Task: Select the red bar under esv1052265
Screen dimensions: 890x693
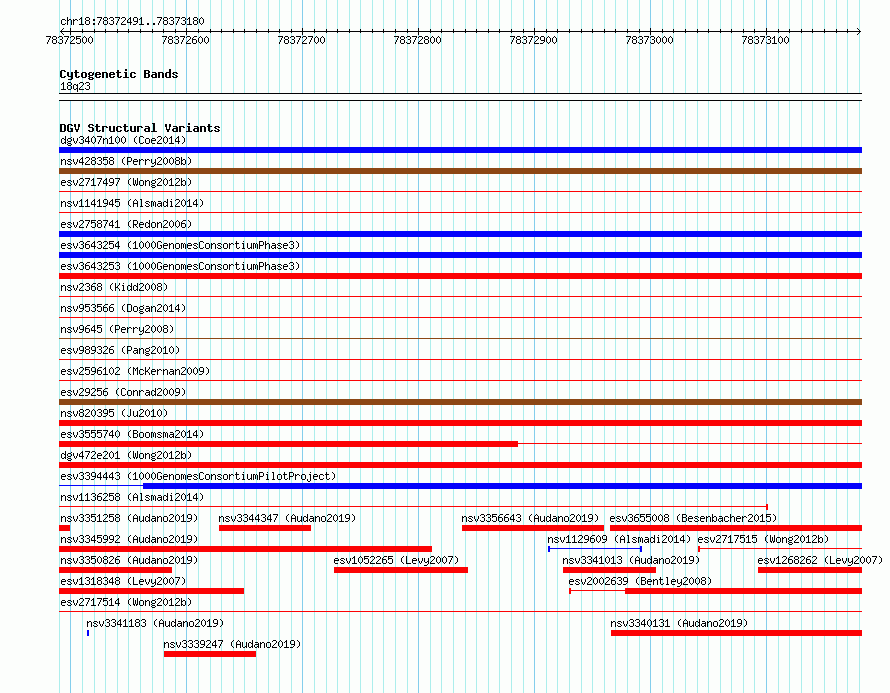Action: point(401,570)
